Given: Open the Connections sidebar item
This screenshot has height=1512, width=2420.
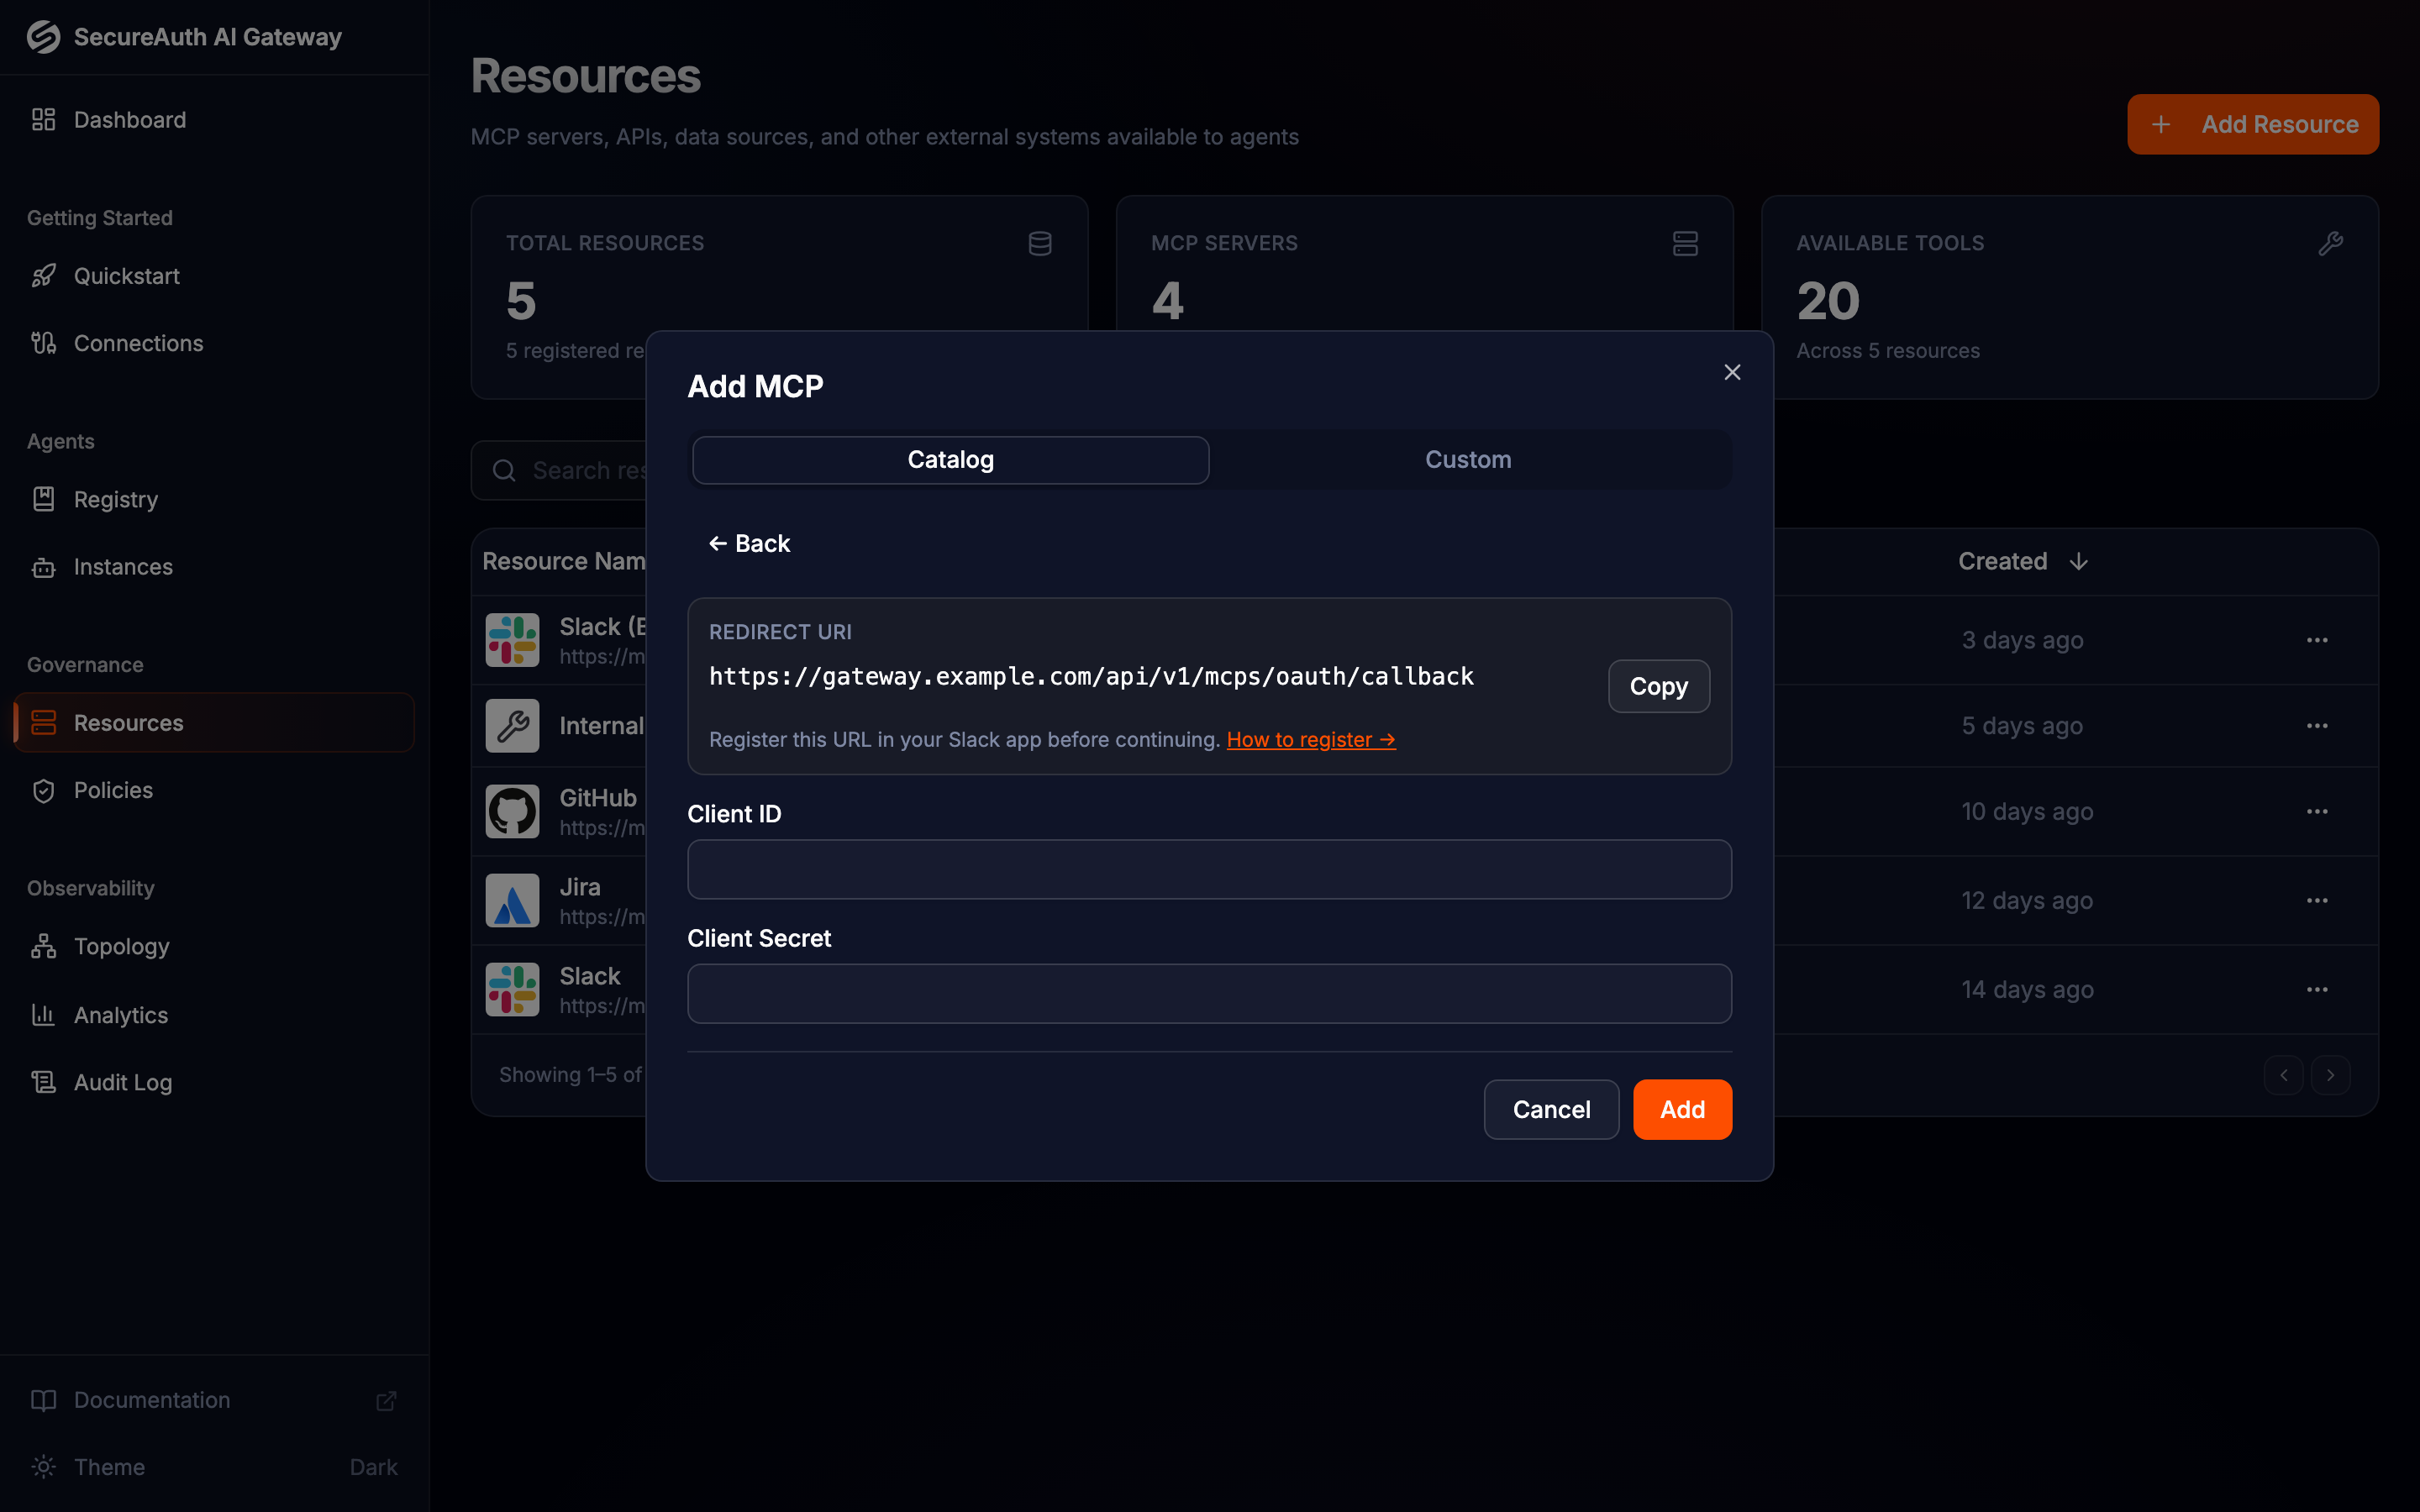Looking at the screenshot, I should [214, 343].
